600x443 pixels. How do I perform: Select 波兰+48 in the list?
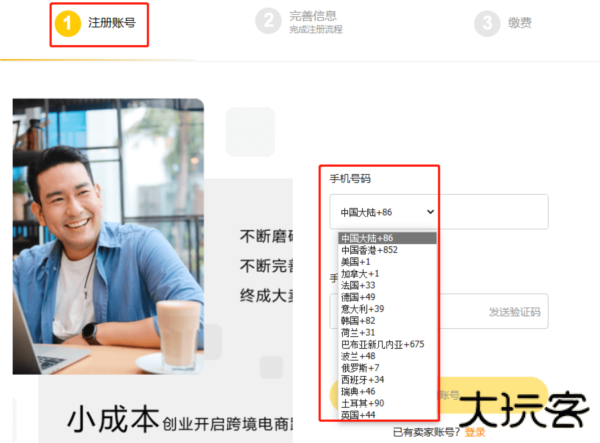click(387, 356)
